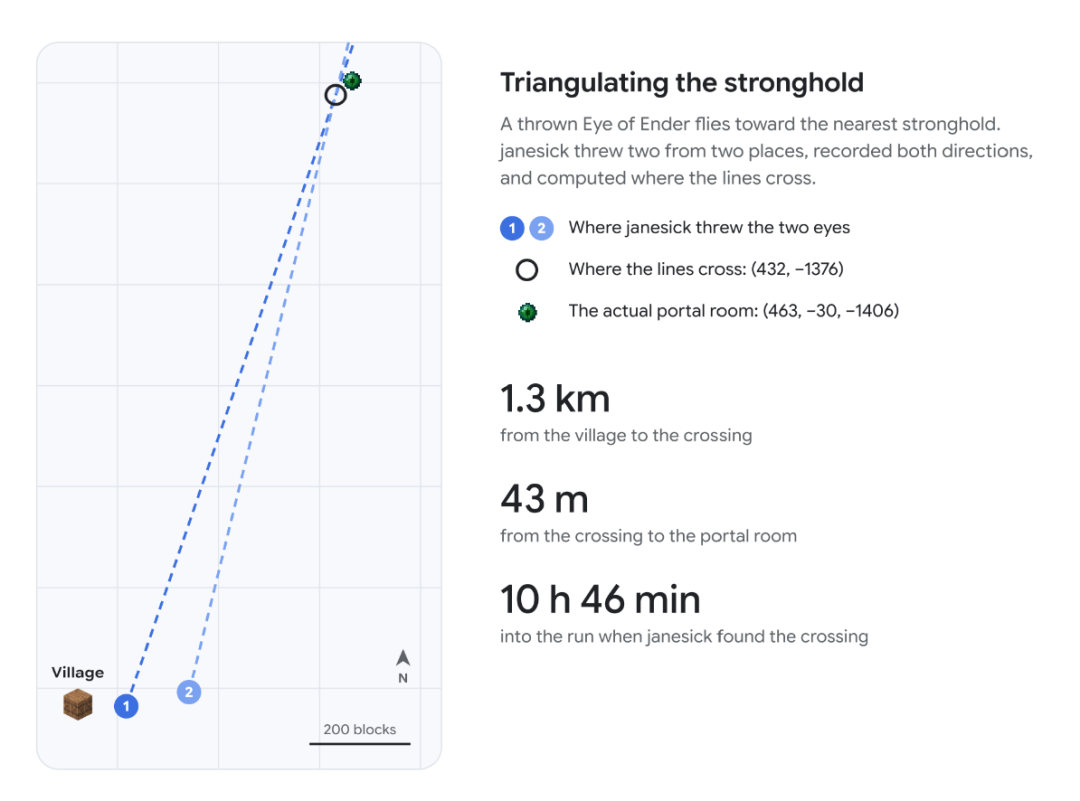1080x801 pixels.
Task: Click the legend's dark blue 1 badge
Action: (512, 228)
